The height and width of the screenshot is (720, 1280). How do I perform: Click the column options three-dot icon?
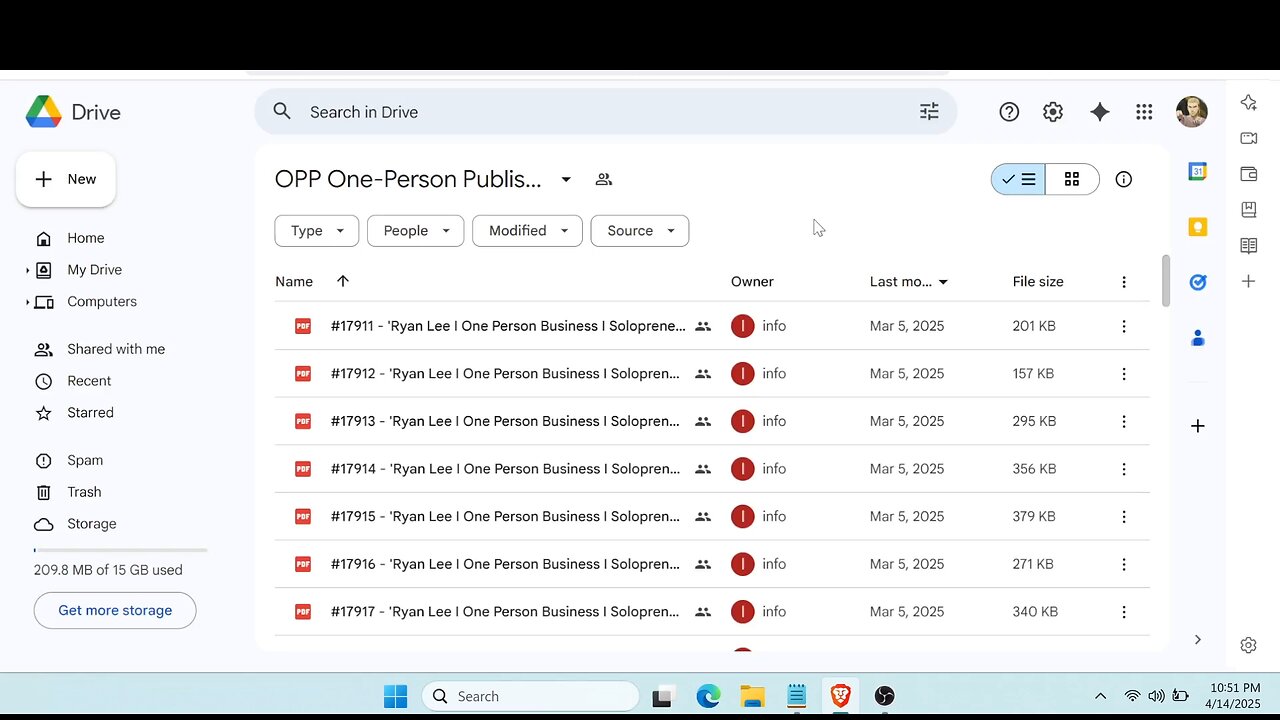coord(1124,282)
